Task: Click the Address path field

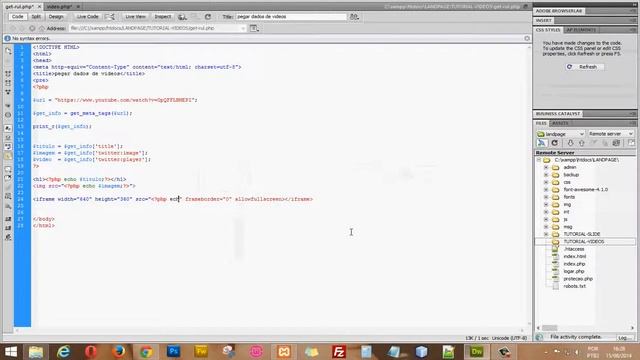Action: click(157, 28)
